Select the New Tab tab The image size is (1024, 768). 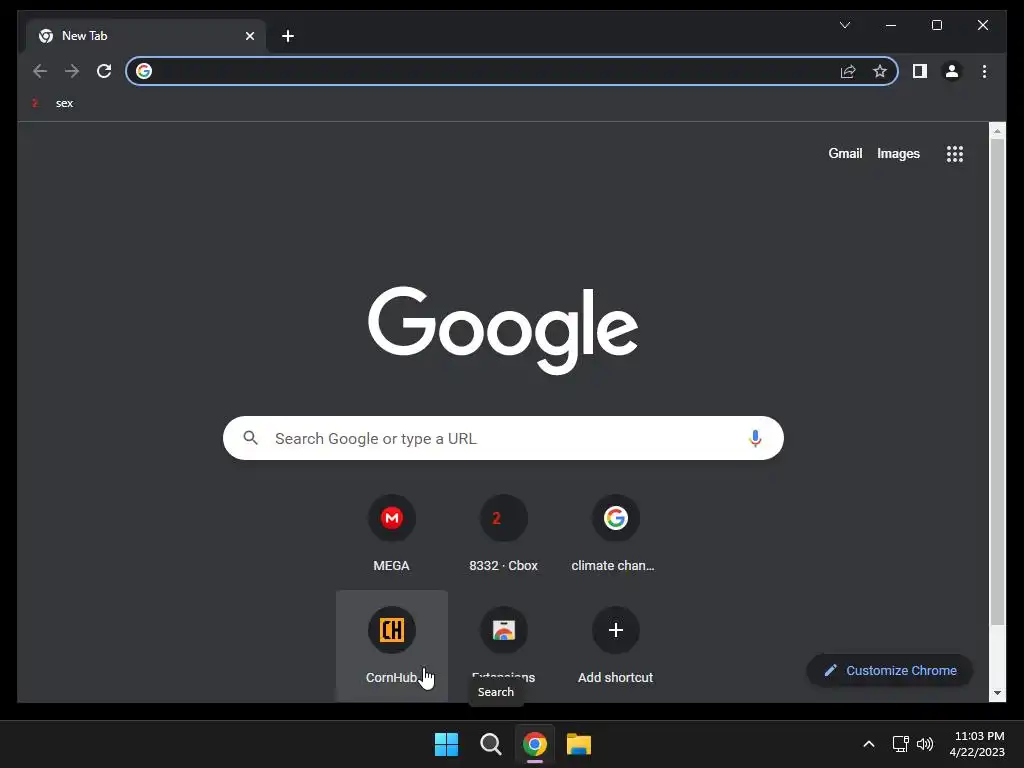[x=146, y=36]
